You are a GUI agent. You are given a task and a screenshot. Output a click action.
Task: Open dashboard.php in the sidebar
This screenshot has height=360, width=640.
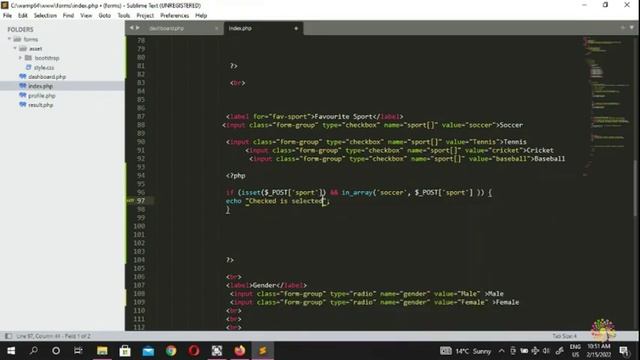pyautogui.click(x=47, y=77)
